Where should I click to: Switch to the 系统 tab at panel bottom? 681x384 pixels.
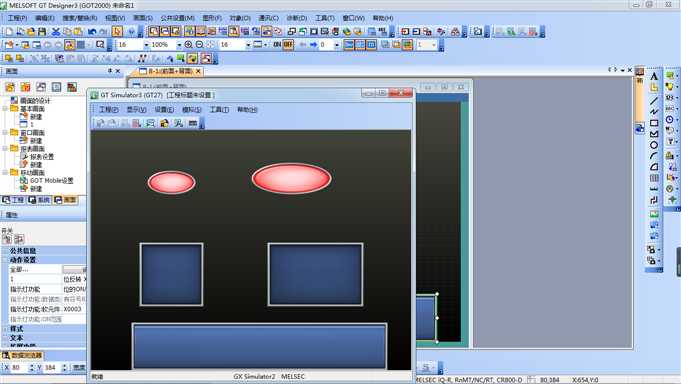point(39,200)
